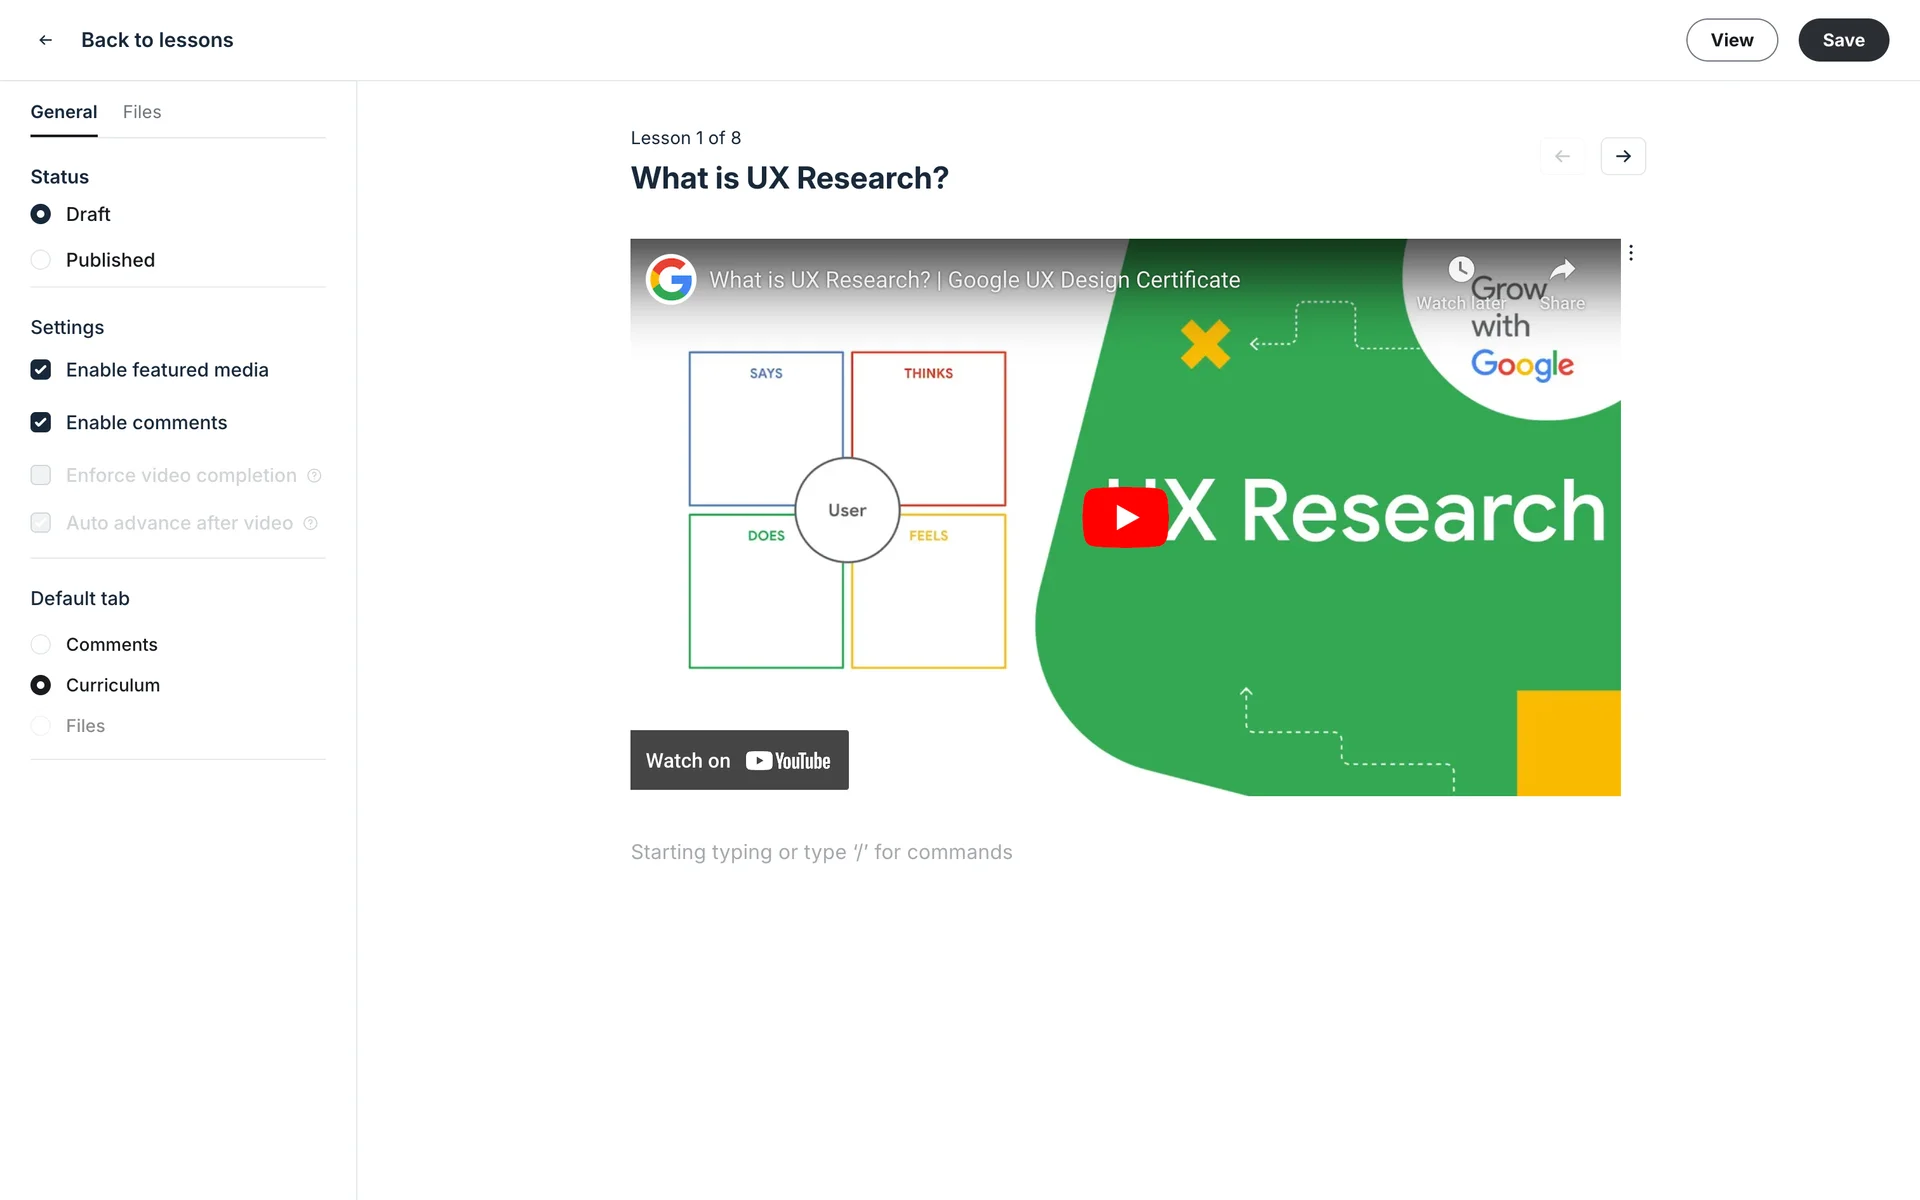
Task: Click the View button
Action: tap(1731, 40)
